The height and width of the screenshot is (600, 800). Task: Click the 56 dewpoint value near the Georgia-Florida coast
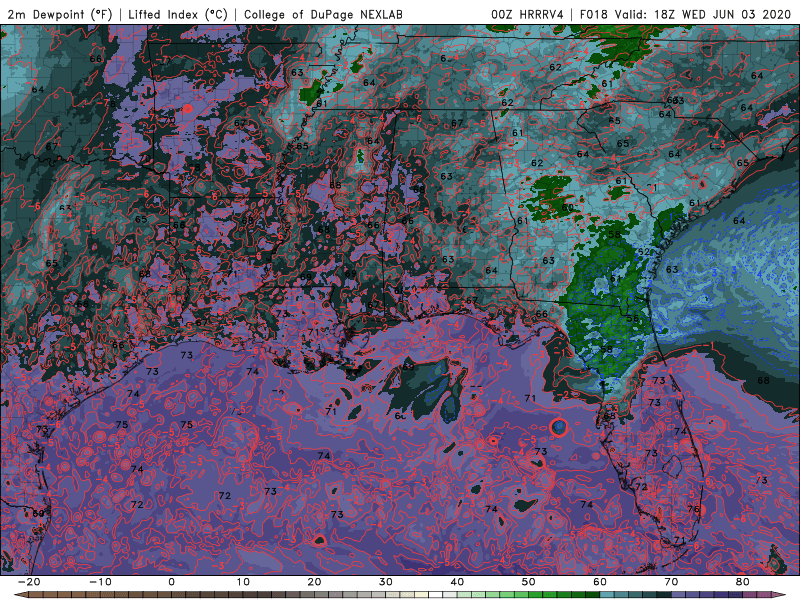(x=633, y=318)
